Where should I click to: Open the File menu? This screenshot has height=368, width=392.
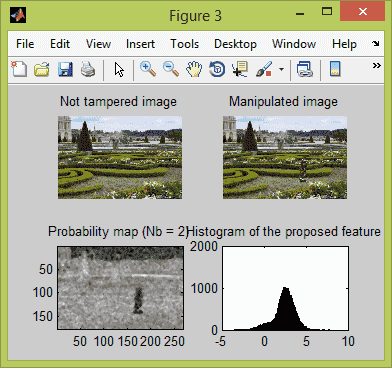(x=25, y=44)
